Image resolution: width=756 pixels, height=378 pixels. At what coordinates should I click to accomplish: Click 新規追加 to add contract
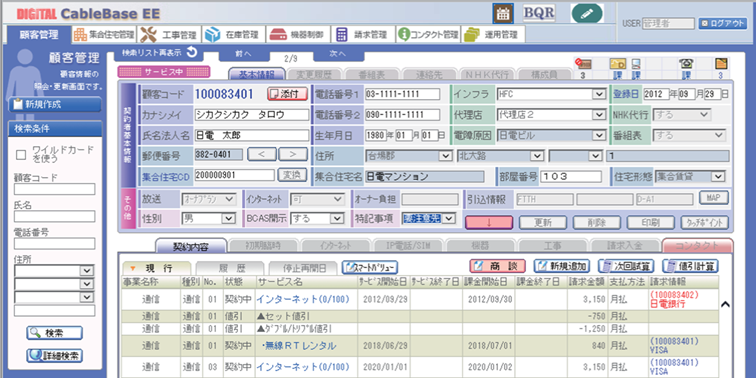click(562, 266)
